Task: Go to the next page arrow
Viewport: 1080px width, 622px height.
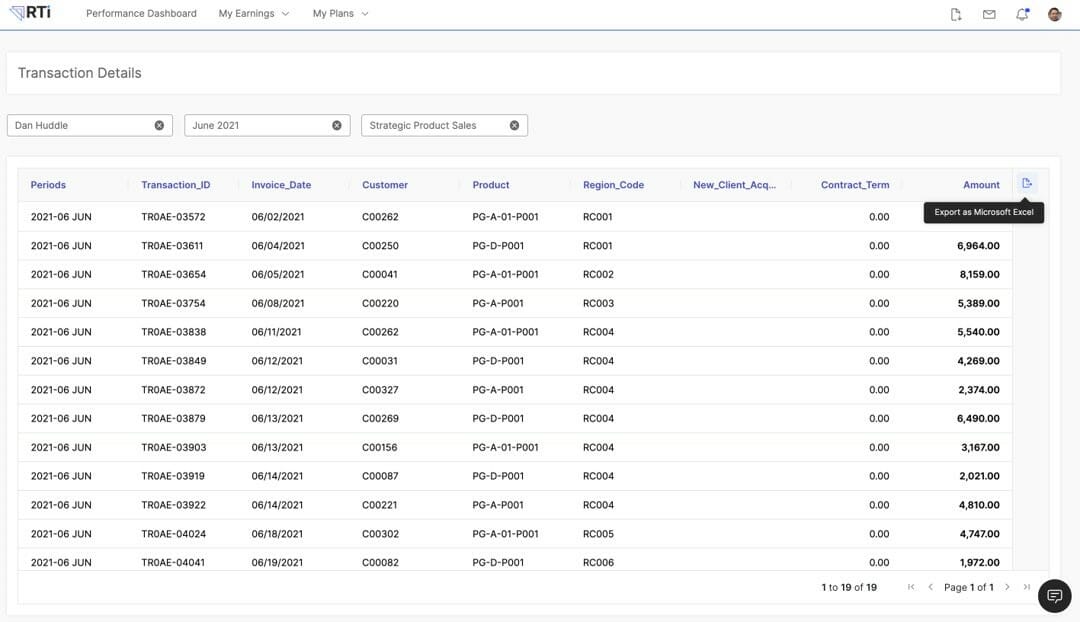Action: 1007,587
